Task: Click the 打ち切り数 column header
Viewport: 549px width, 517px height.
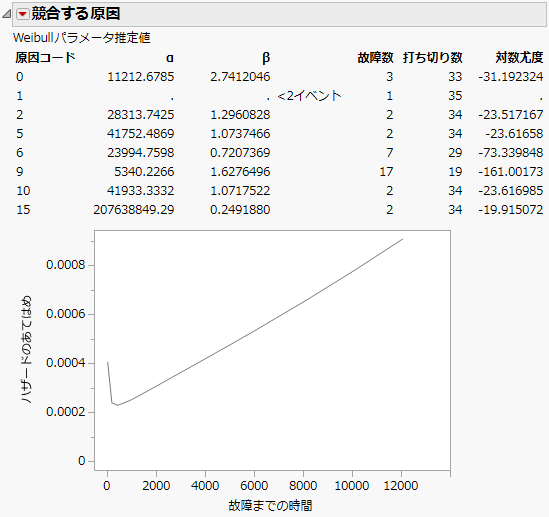Action: click(432, 57)
